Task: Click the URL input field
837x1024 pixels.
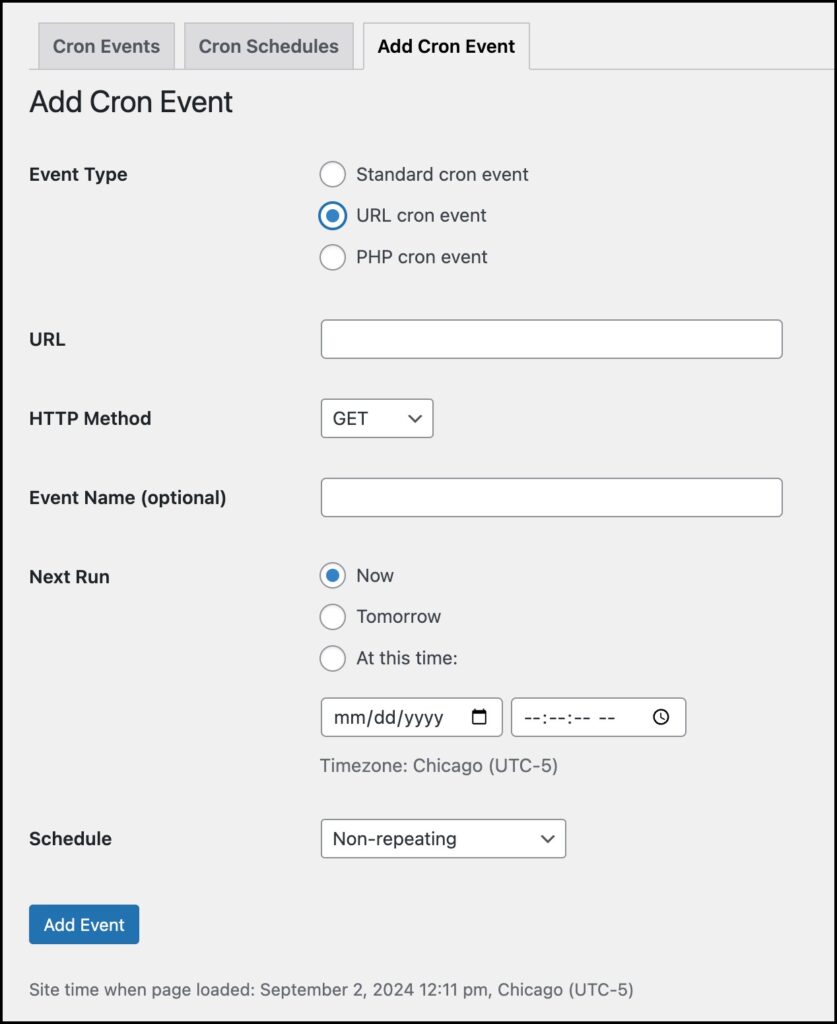Action: [x=550, y=339]
